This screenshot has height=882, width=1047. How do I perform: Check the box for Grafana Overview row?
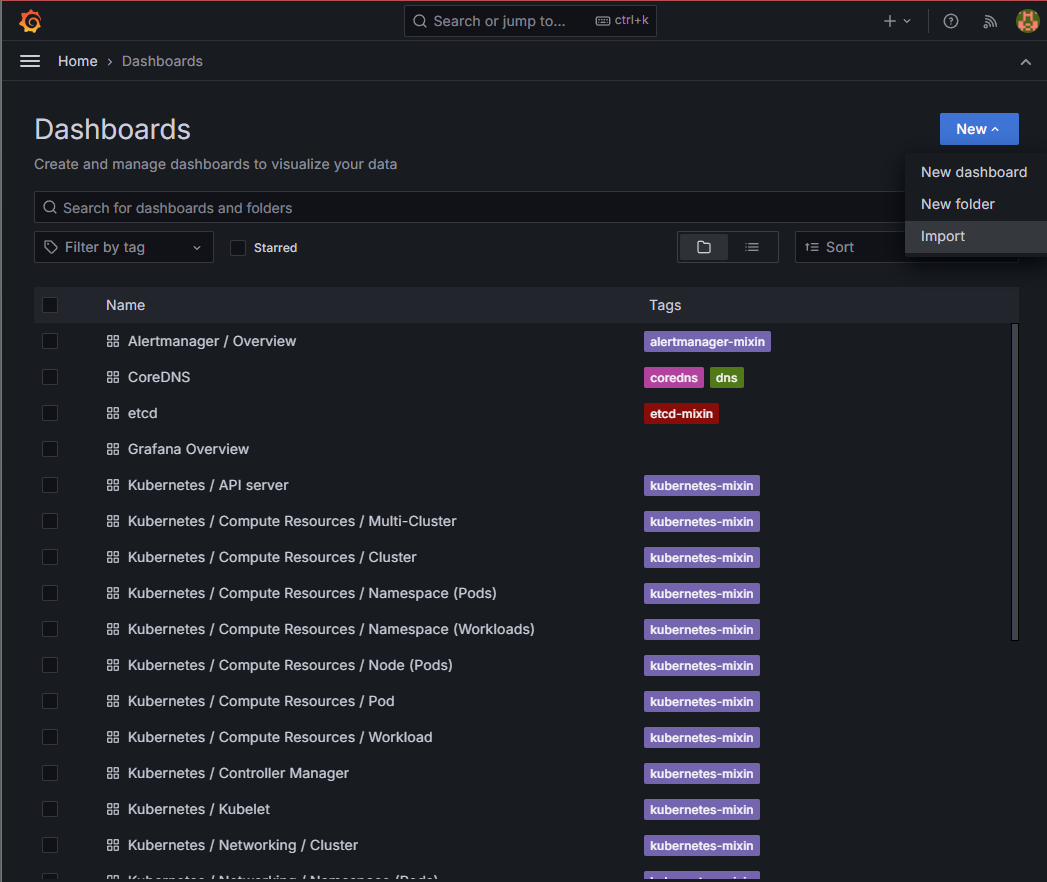coord(50,449)
